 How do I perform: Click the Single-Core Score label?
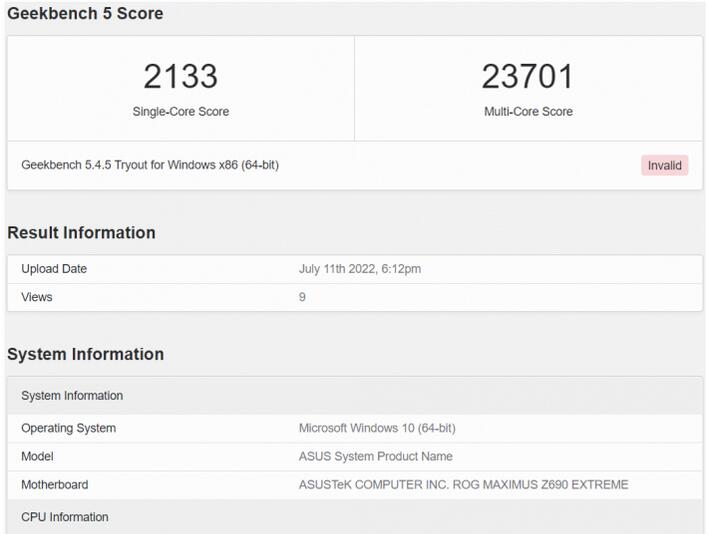click(181, 111)
